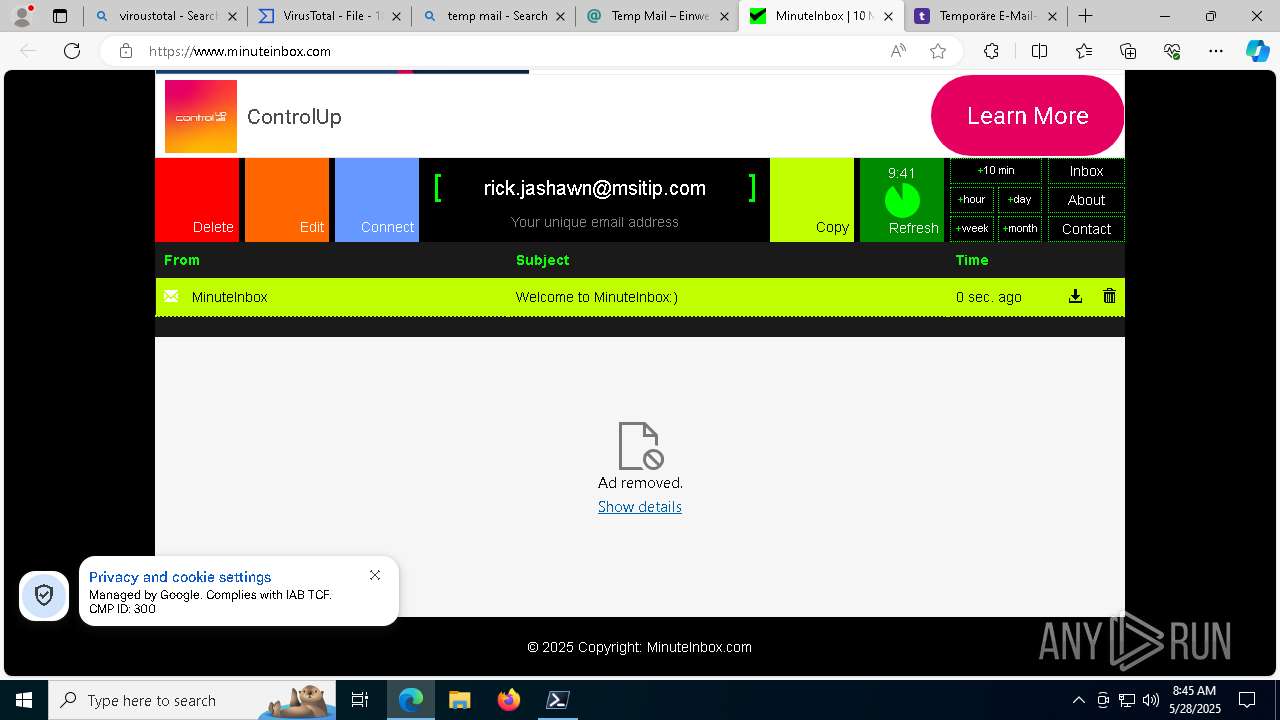Extend mailbox by +day

[1020, 200]
